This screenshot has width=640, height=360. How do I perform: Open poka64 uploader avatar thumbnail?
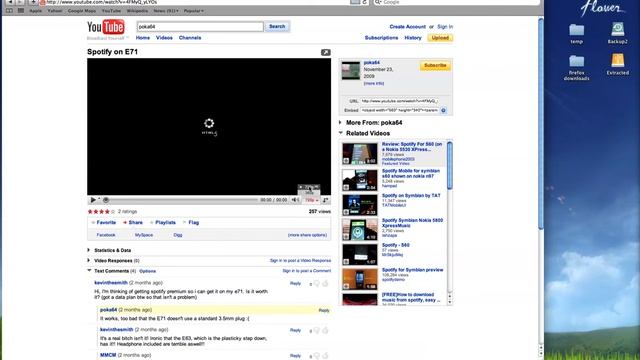pyautogui.click(x=351, y=71)
